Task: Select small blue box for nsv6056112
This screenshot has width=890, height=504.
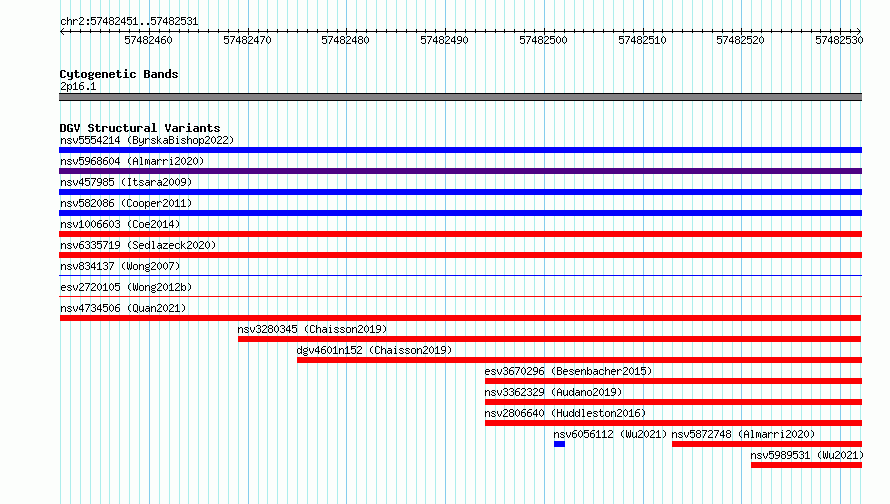Action: 560,444
